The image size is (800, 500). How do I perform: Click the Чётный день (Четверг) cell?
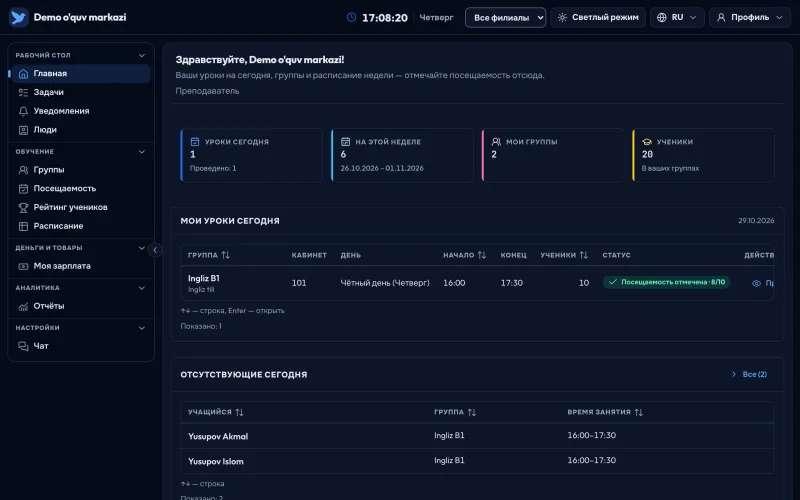point(385,283)
